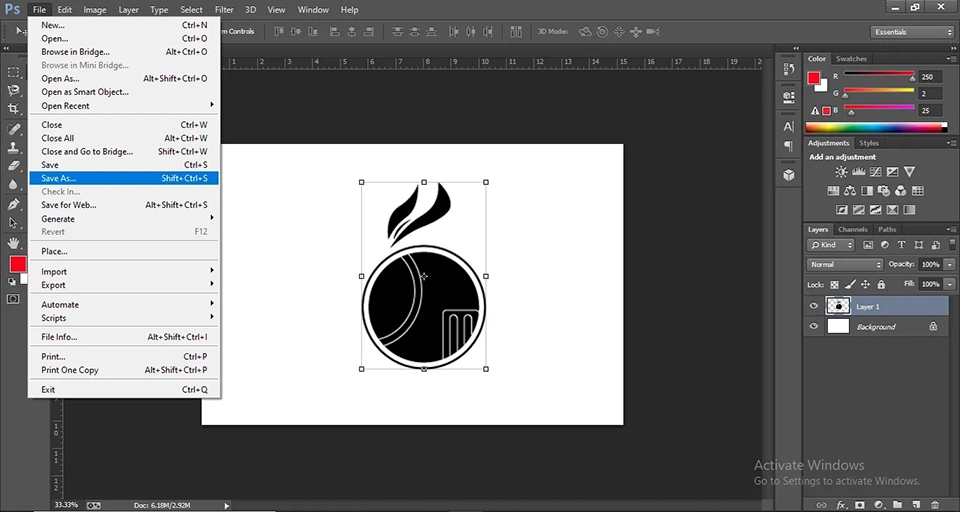Screen dimensions: 960x512
Task: Select the Crop tool
Action: pos(13,109)
